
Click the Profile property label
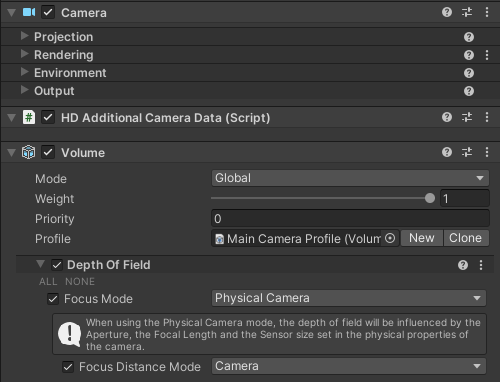coord(53,239)
